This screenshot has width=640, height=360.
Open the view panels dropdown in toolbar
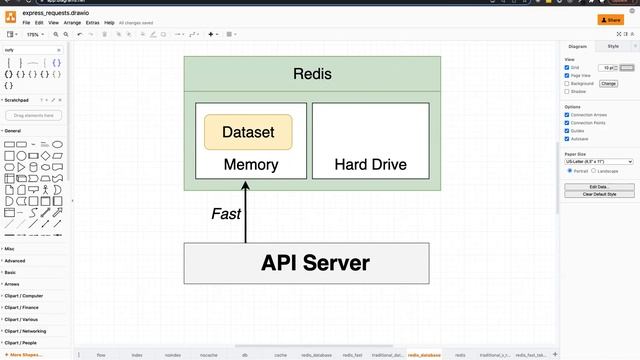click(x=12, y=35)
